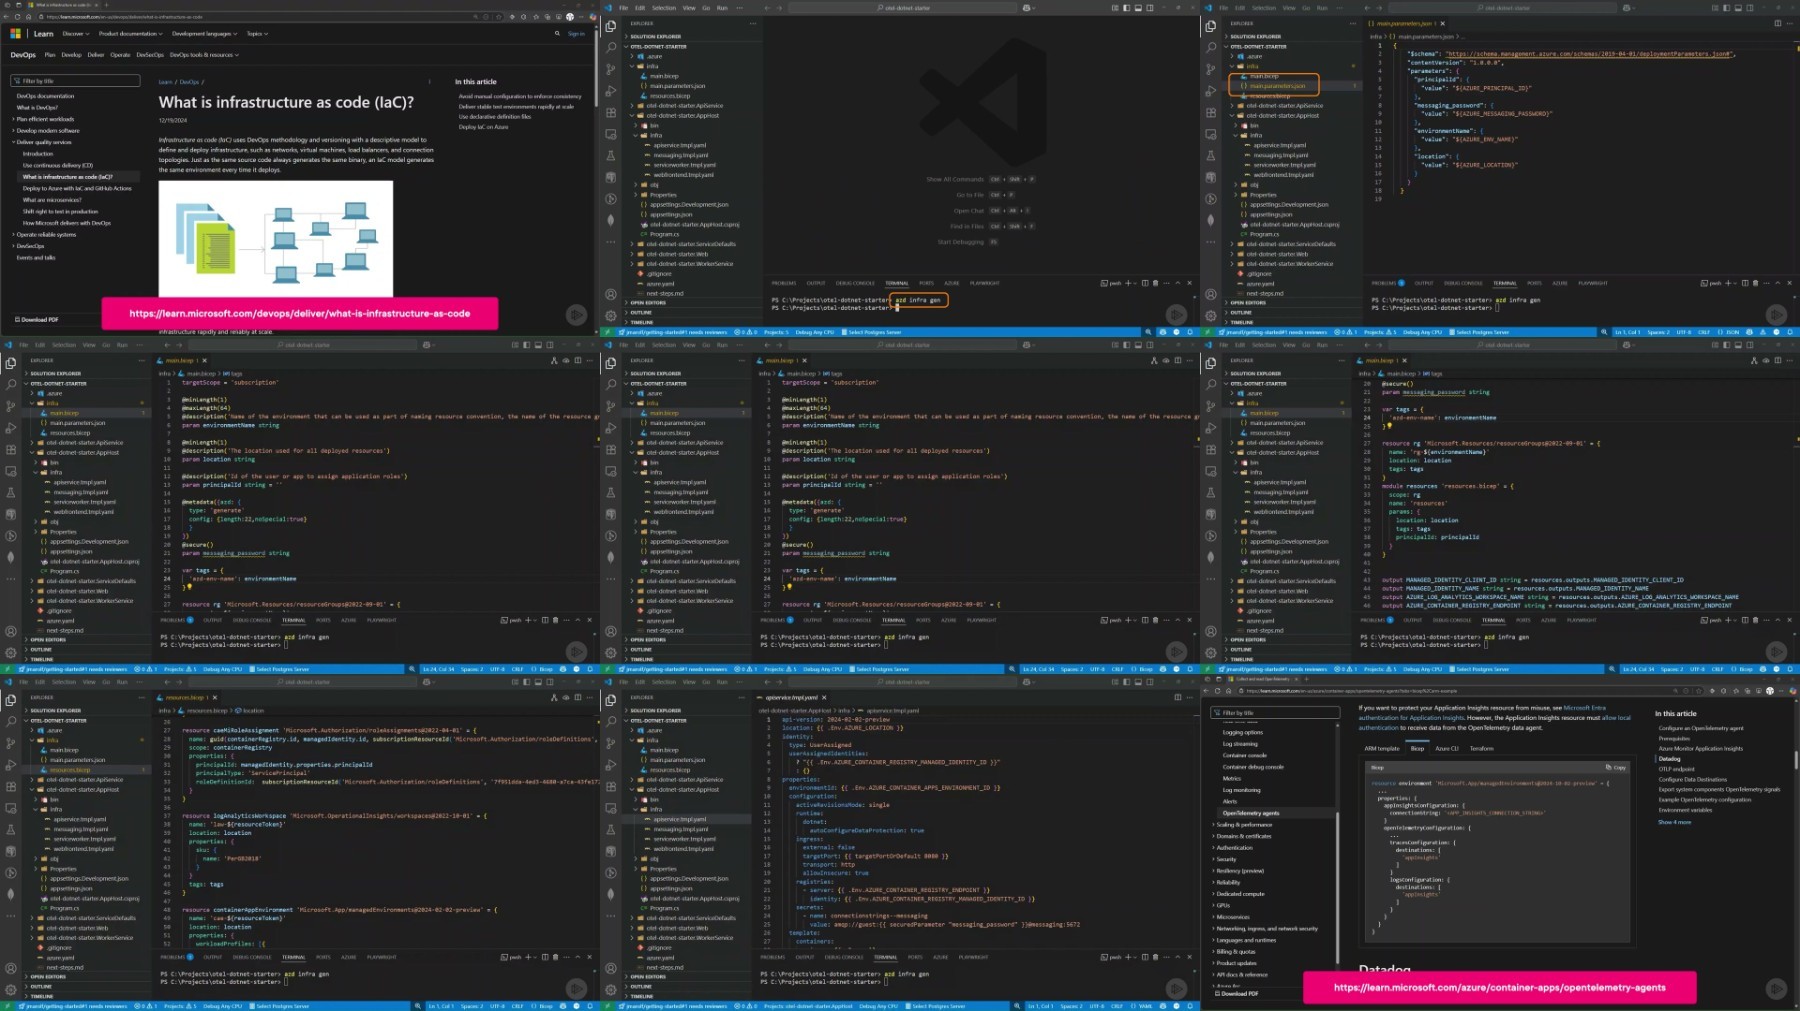
Task: Select the ARM template code tab
Action: (x=1382, y=748)
